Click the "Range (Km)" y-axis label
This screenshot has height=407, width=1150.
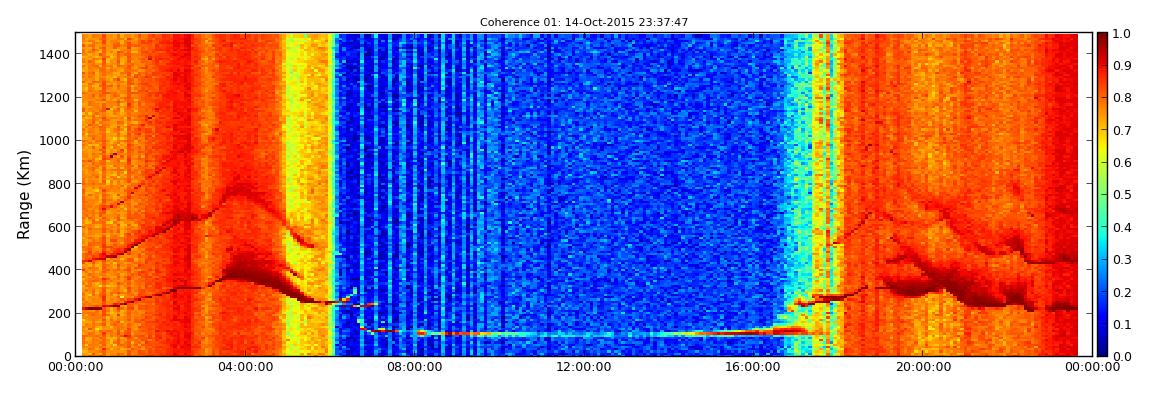[x=23, y=194]
